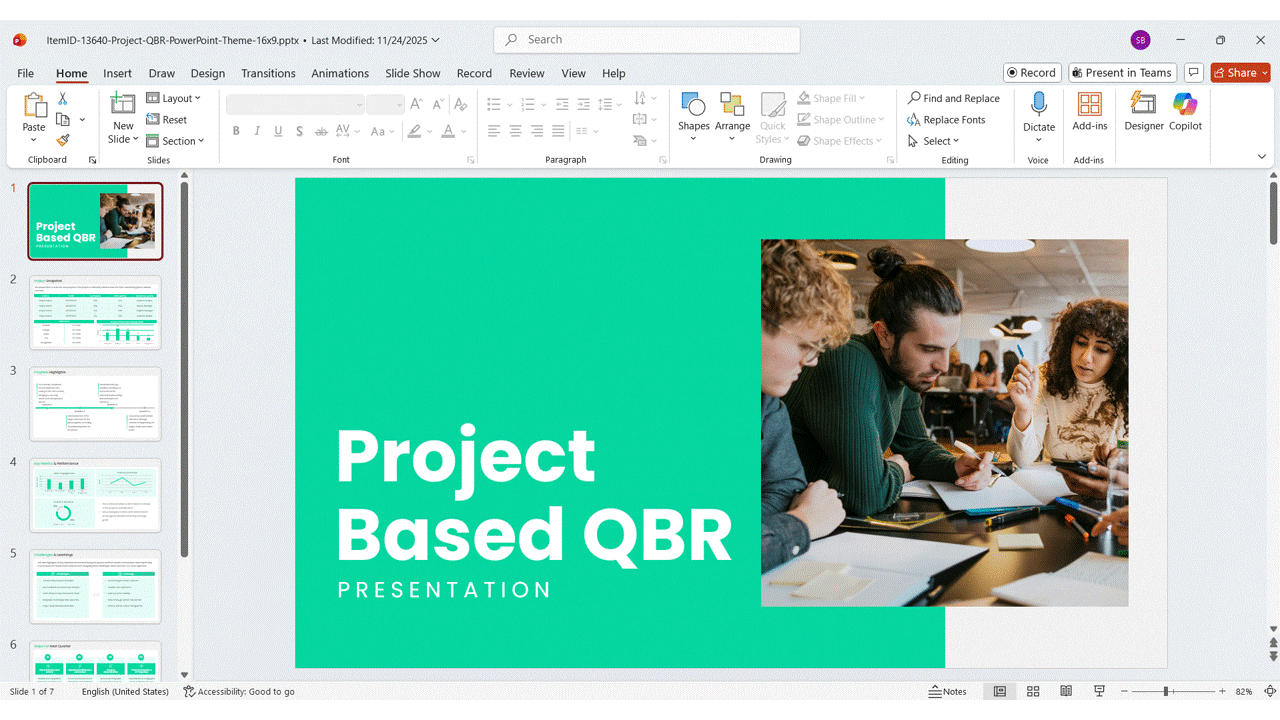Click the Cut scissors icon
The height and width of the screenshot is (720, 1280).
[x=63, y=98]
